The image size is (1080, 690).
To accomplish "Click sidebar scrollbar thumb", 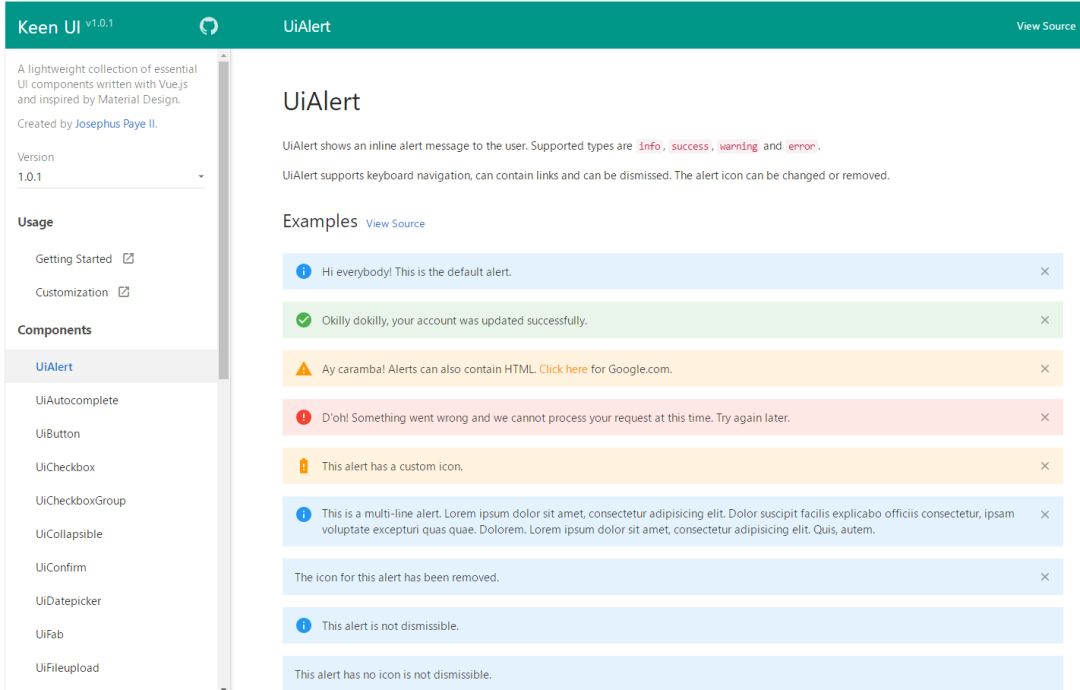I will pyautogui.click(x=223, y=220).
